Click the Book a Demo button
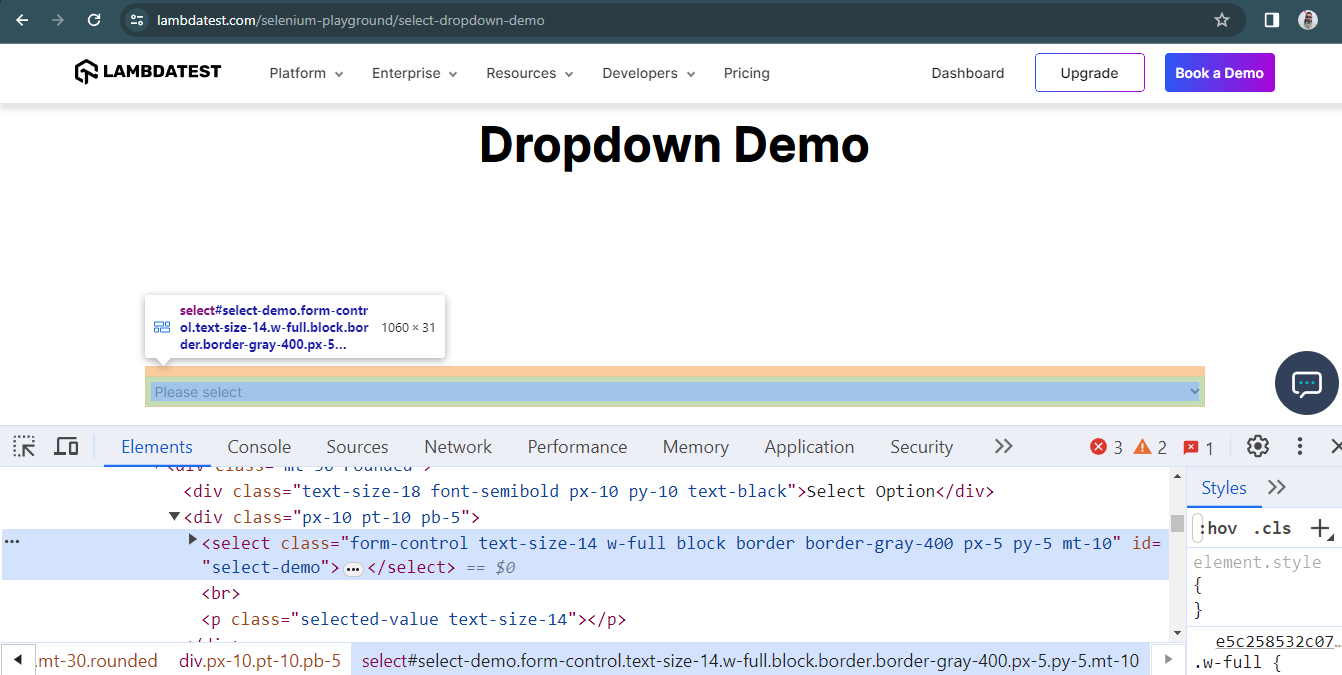Screen dimensions: 1342x675 [x=1219, y=73]
